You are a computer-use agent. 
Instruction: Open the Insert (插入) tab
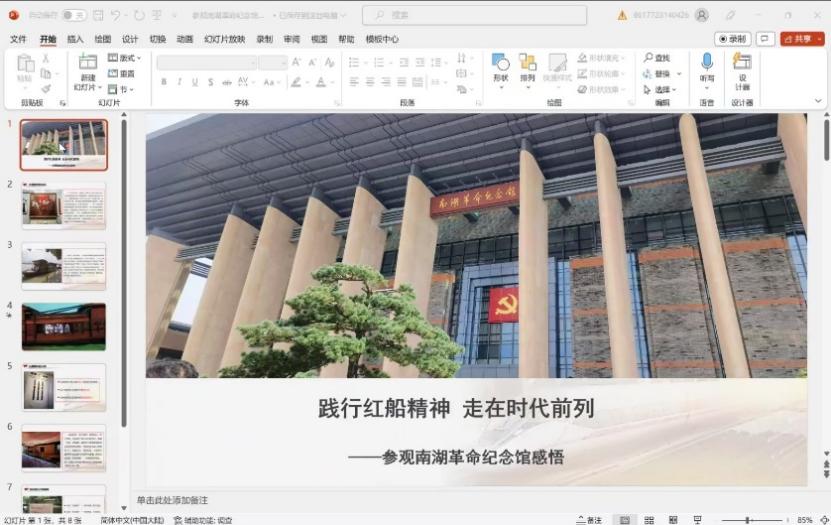75,39
